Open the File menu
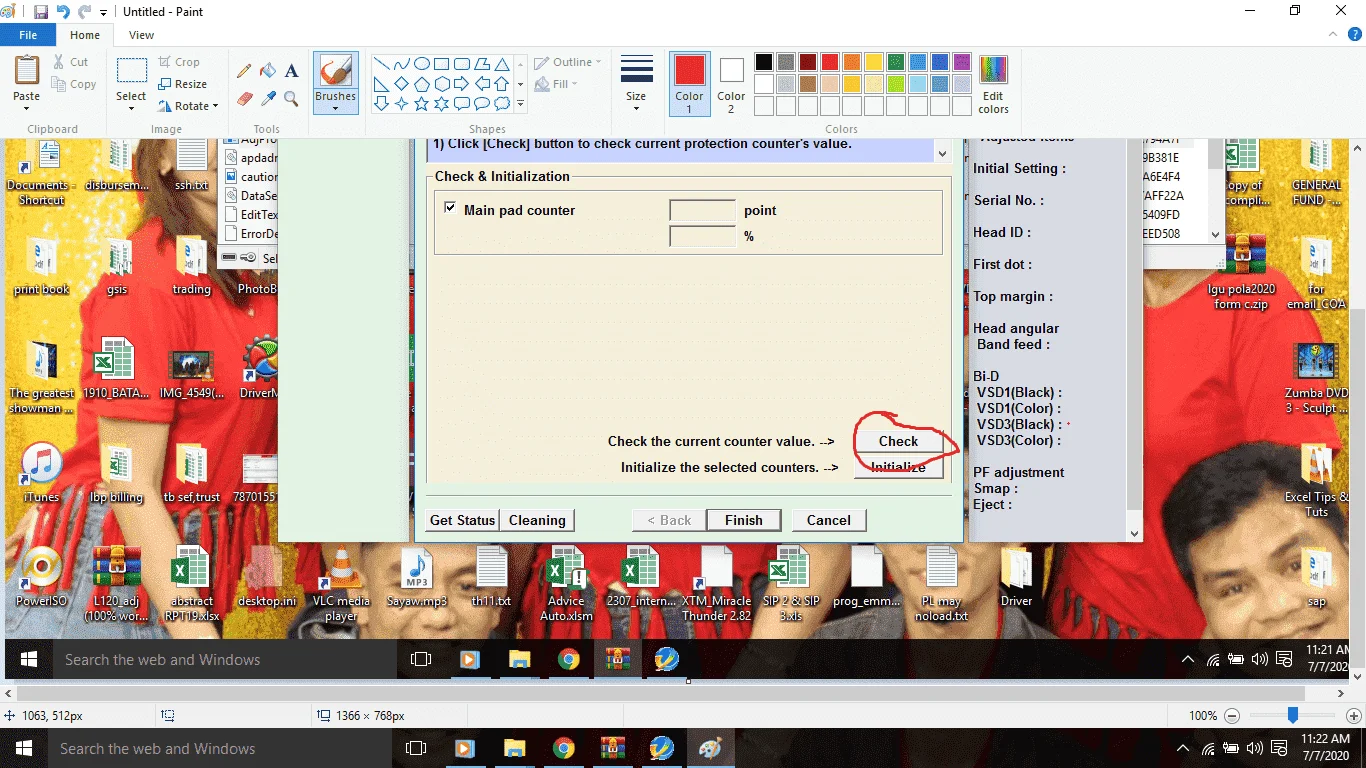The width and height of the screenshot is (1366, 768). [x=28, y=35]
